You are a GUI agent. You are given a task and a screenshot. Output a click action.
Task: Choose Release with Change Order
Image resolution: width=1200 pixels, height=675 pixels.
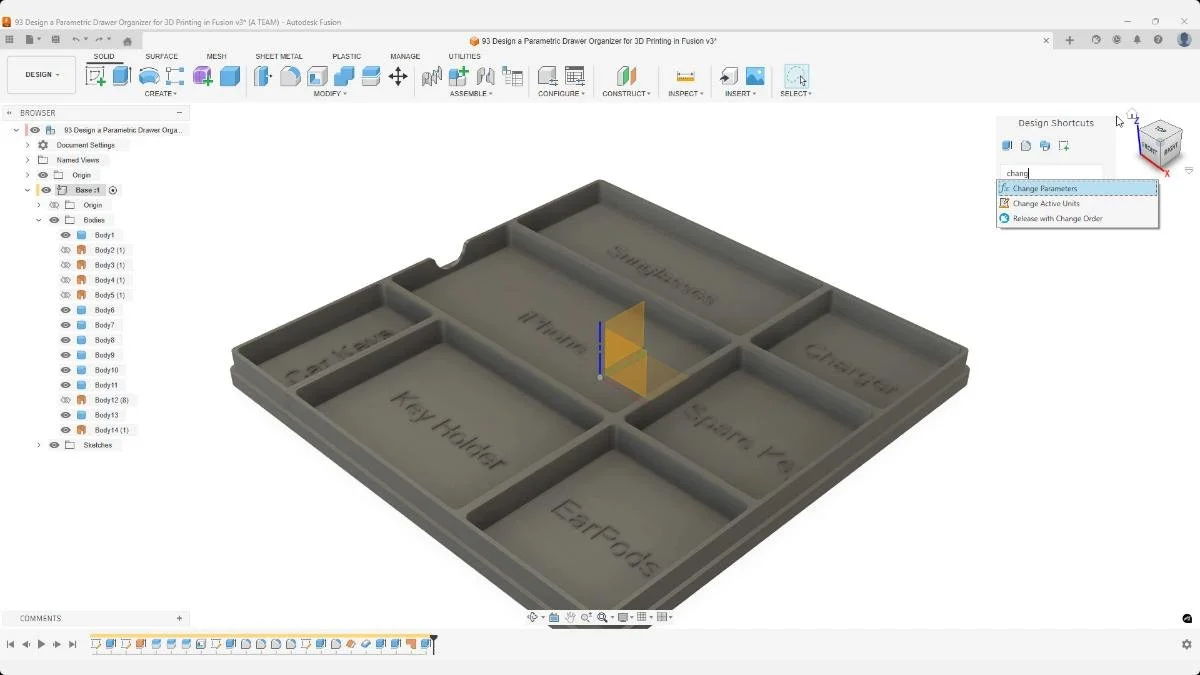click(1077, 218)
